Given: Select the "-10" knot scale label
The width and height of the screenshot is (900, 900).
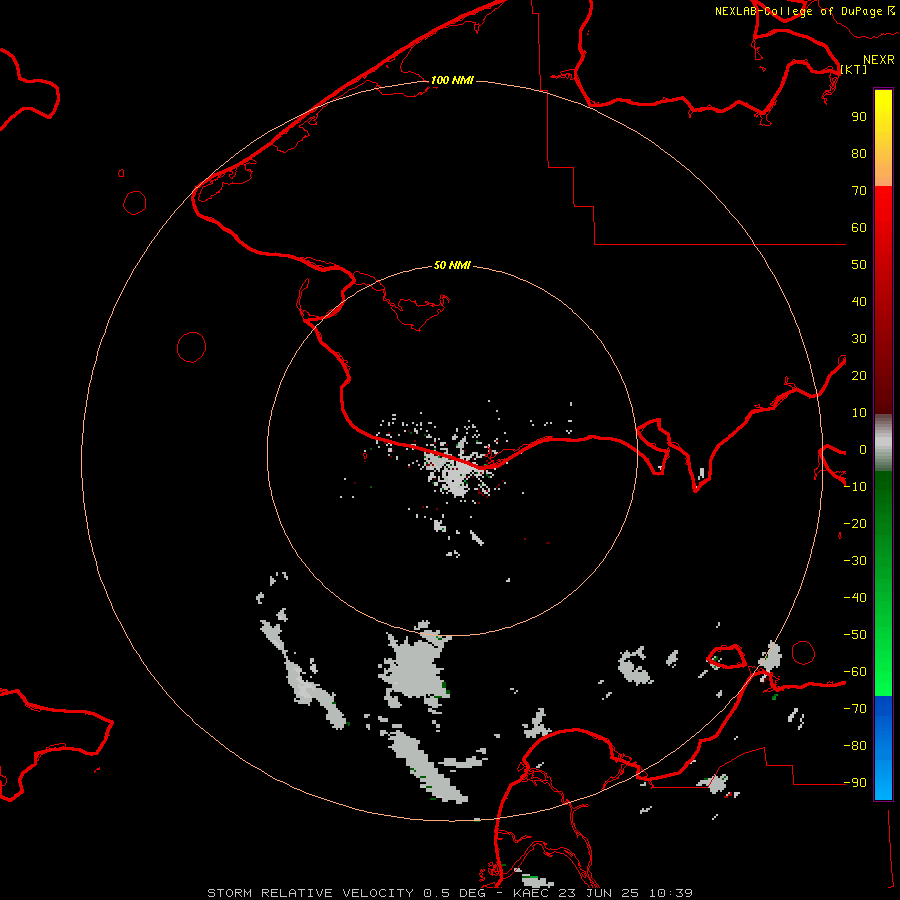Looking at the screenshot, I should 855,487.
